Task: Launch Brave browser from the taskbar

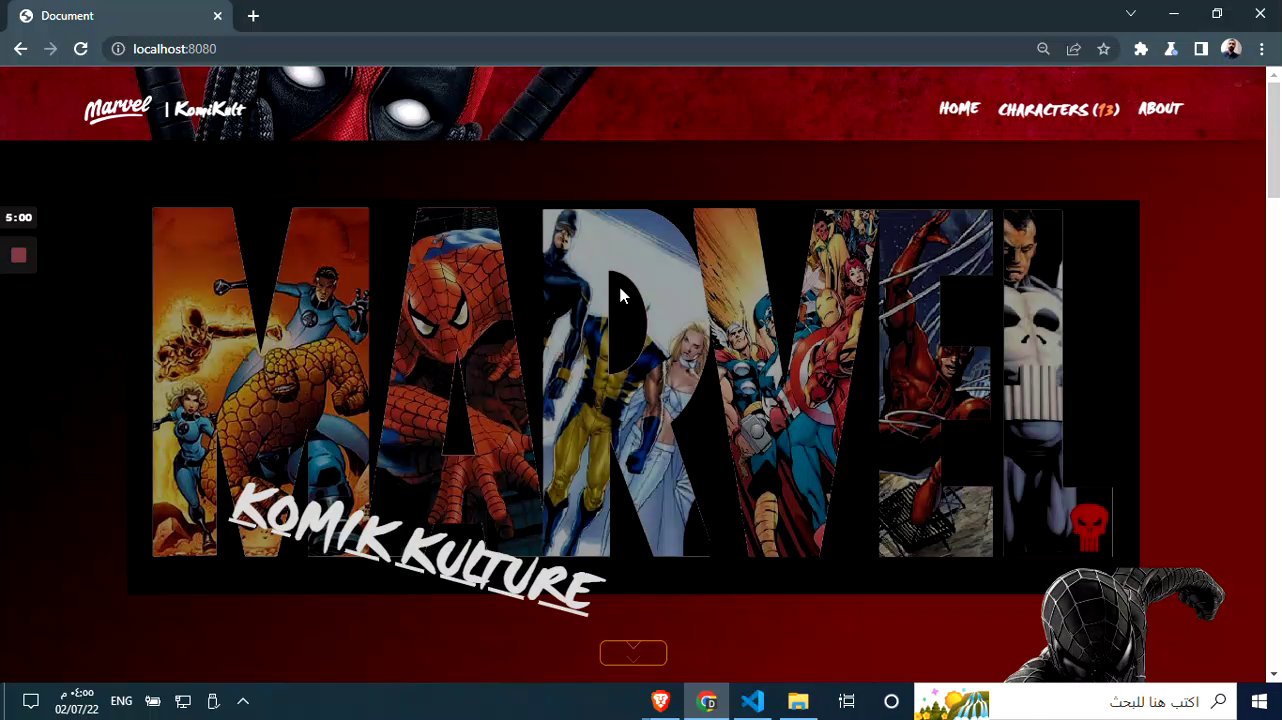Action: pyautogui.click(x=660, y=702)
